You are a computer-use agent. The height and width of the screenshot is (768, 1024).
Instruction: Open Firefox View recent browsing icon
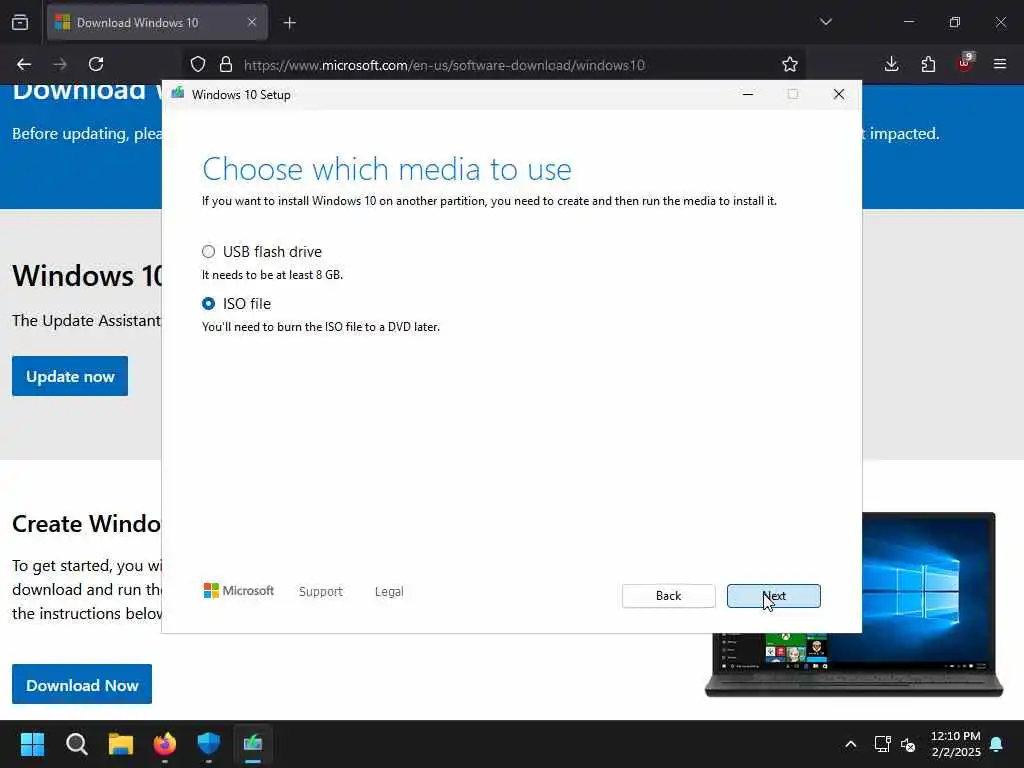click(x=20, y=22)
